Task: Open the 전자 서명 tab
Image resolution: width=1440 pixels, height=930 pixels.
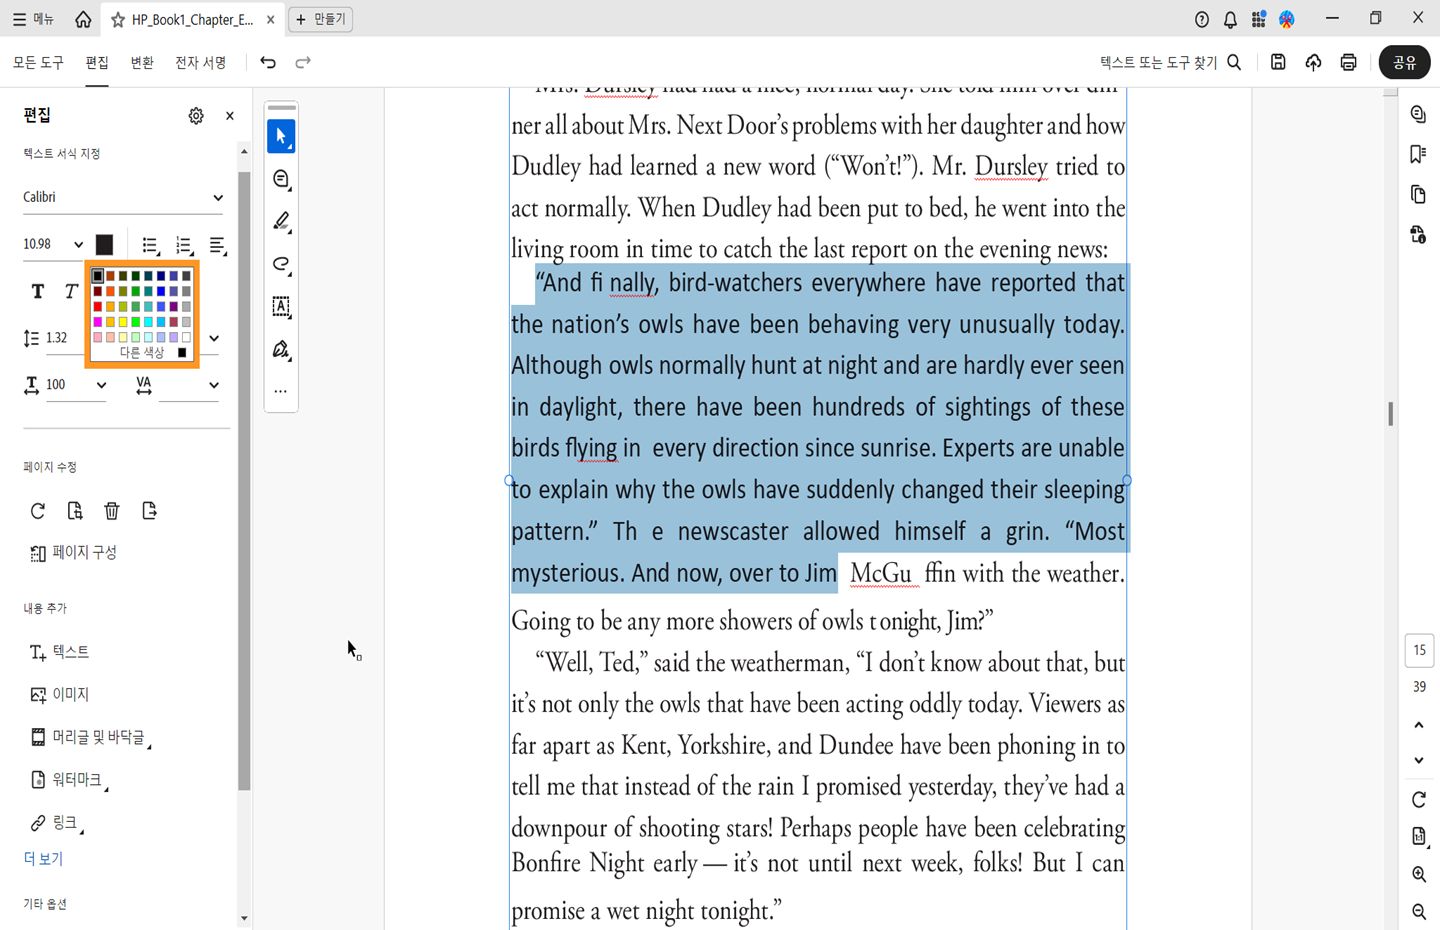Action: click(201, 62)
